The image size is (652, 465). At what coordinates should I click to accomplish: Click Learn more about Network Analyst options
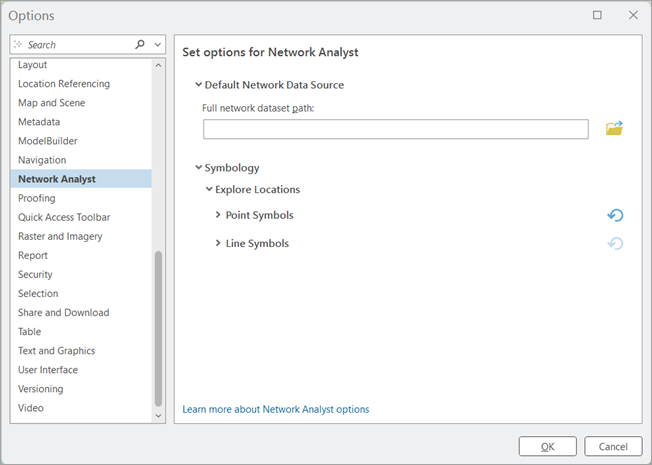276,409
